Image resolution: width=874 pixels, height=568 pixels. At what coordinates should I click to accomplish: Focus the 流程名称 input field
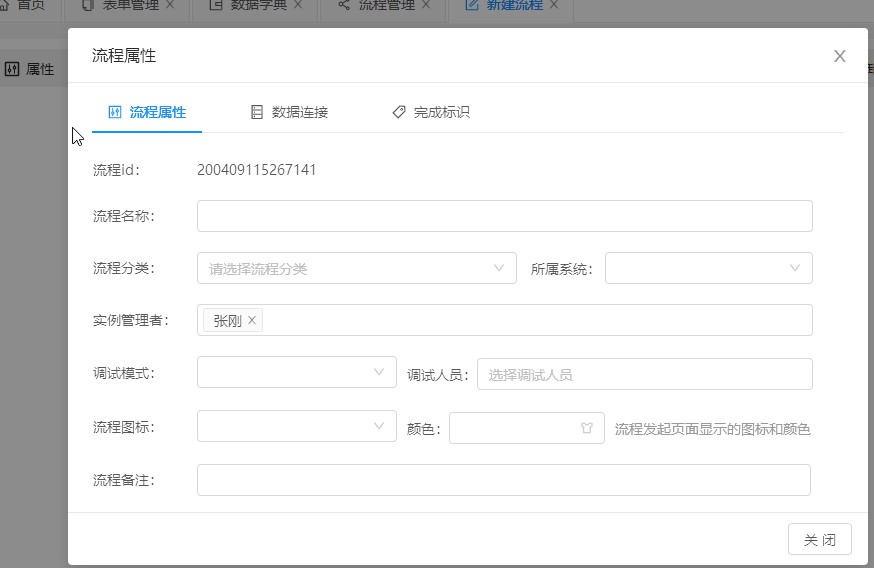pos(504,216)
